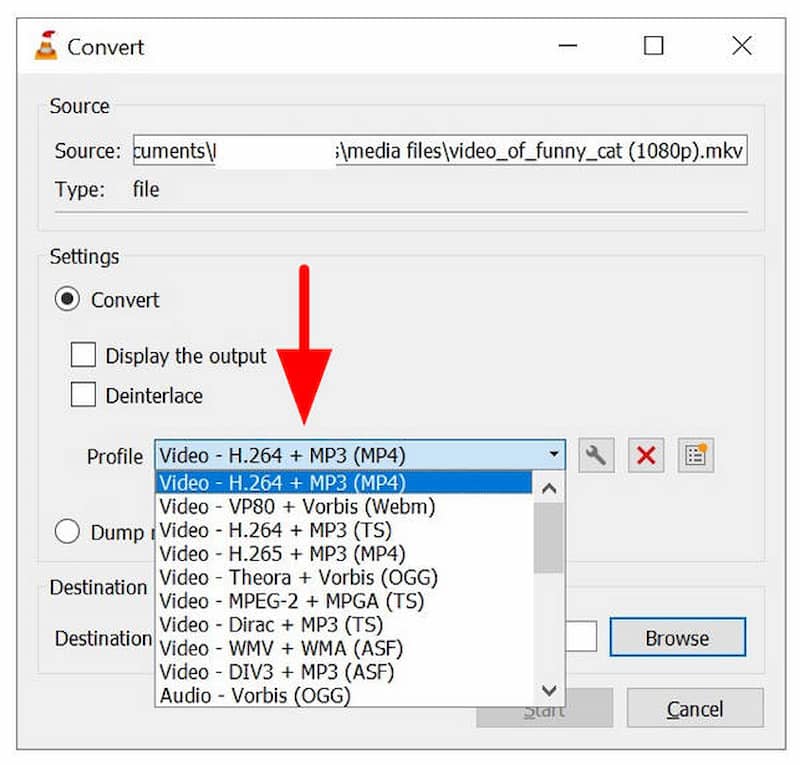The width and height of the screenshot is (800, 765).
Task: Create a new profile via the list icon
Action: point(694,455)
